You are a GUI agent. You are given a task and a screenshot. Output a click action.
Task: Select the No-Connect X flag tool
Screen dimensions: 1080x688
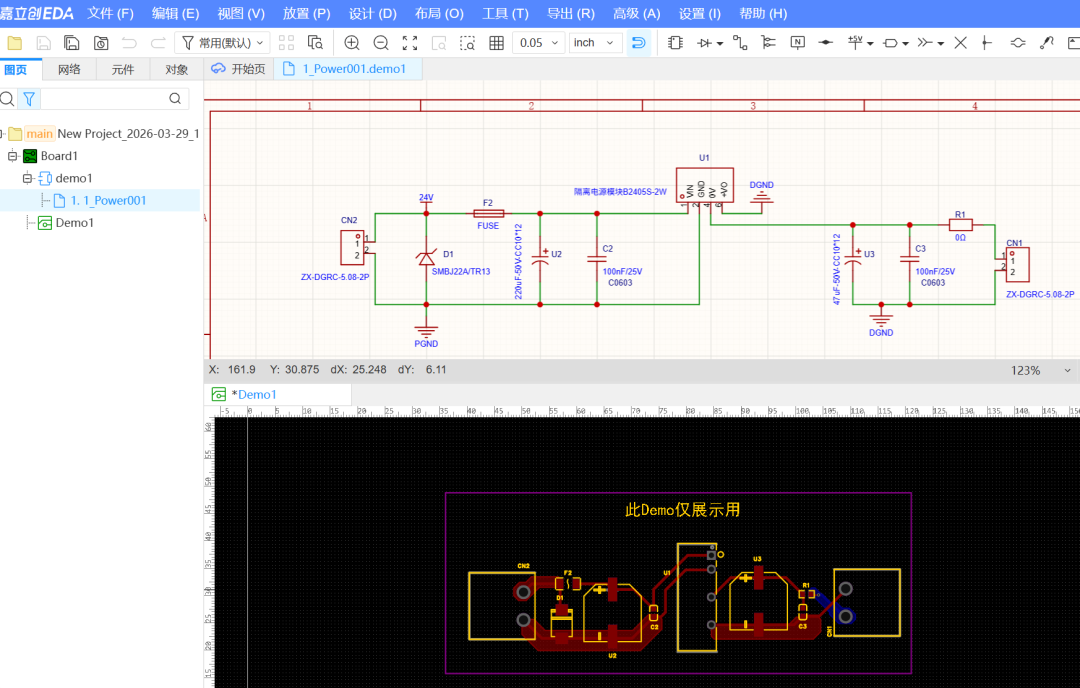[x=960, y=43]
